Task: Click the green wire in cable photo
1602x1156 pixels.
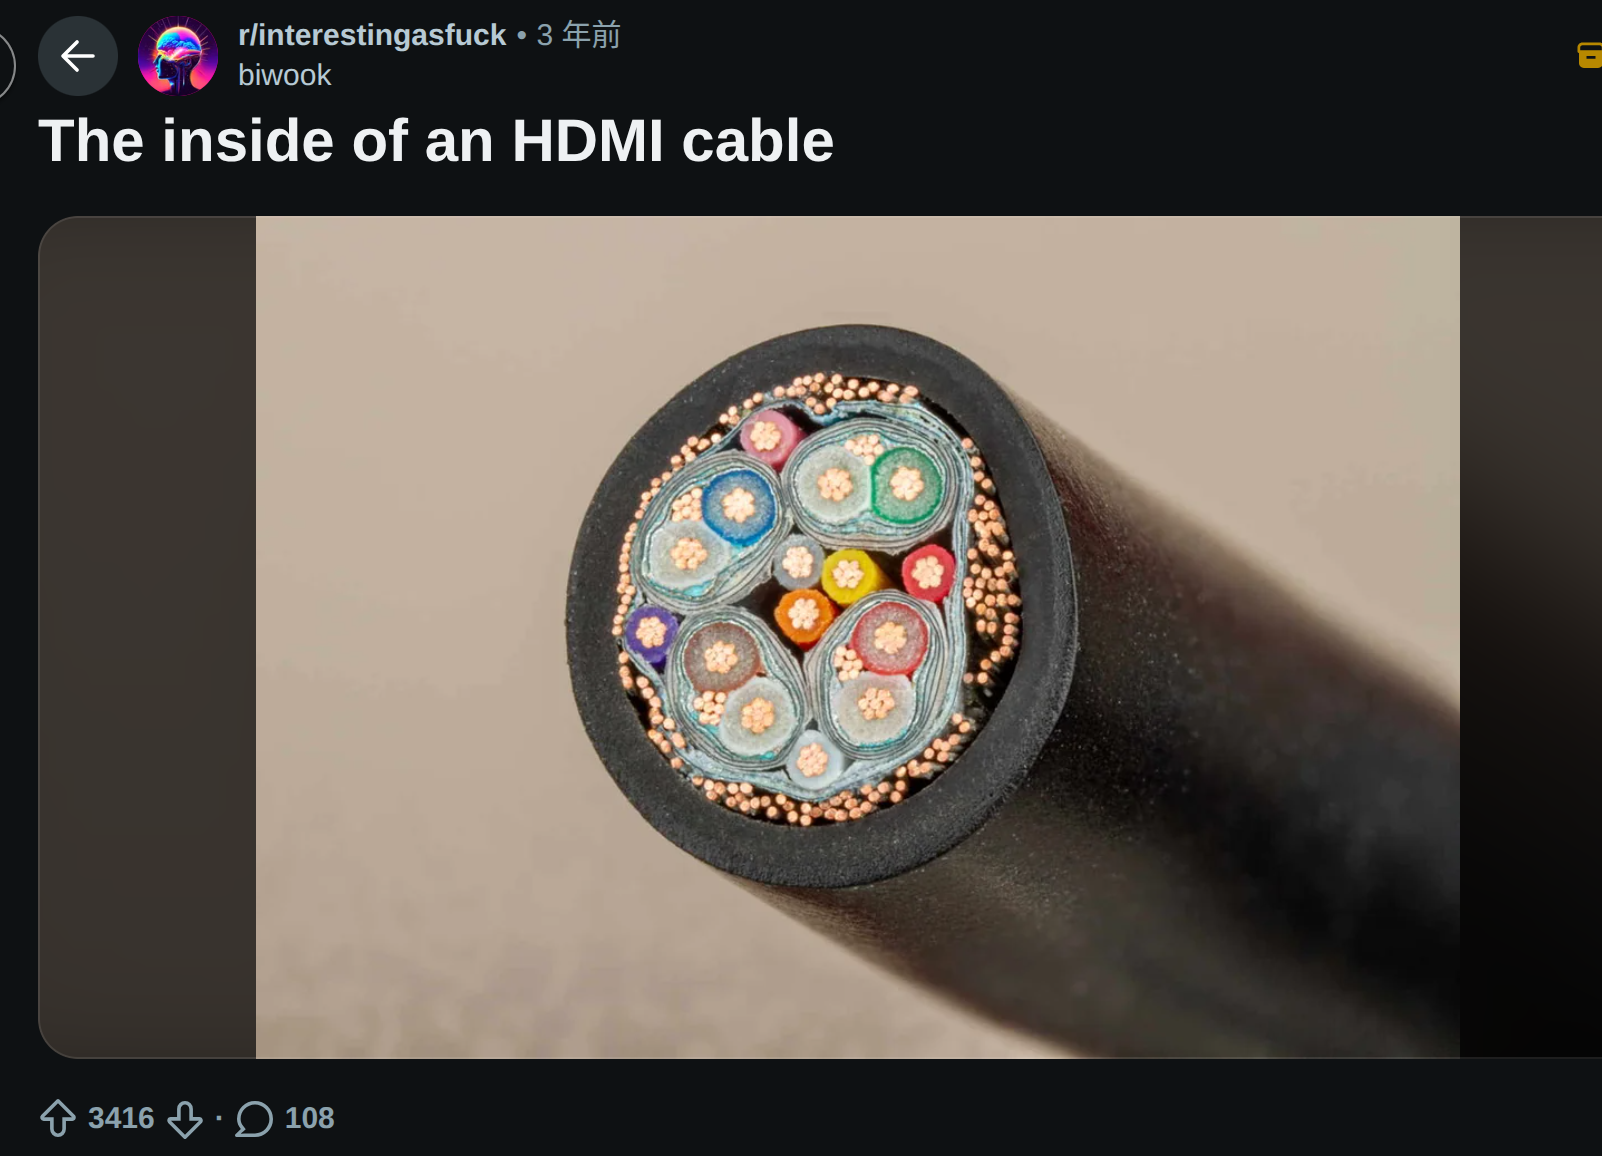Action: [906, 484]
